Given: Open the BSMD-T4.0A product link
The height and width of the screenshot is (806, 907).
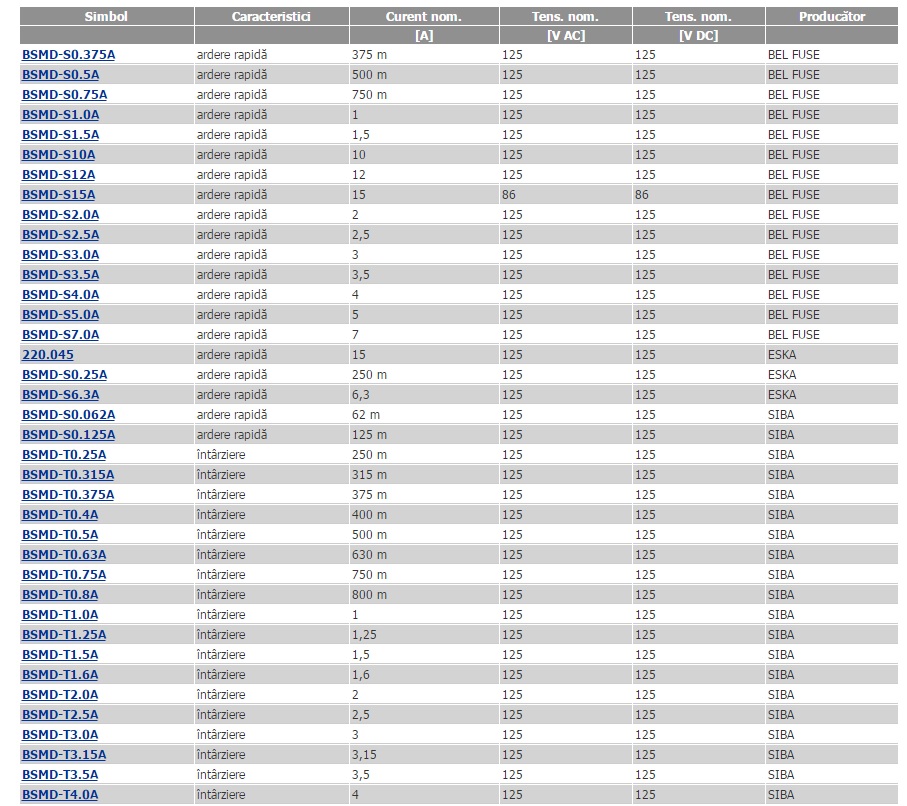Looking at the screenshot, I should coord(60,794).
